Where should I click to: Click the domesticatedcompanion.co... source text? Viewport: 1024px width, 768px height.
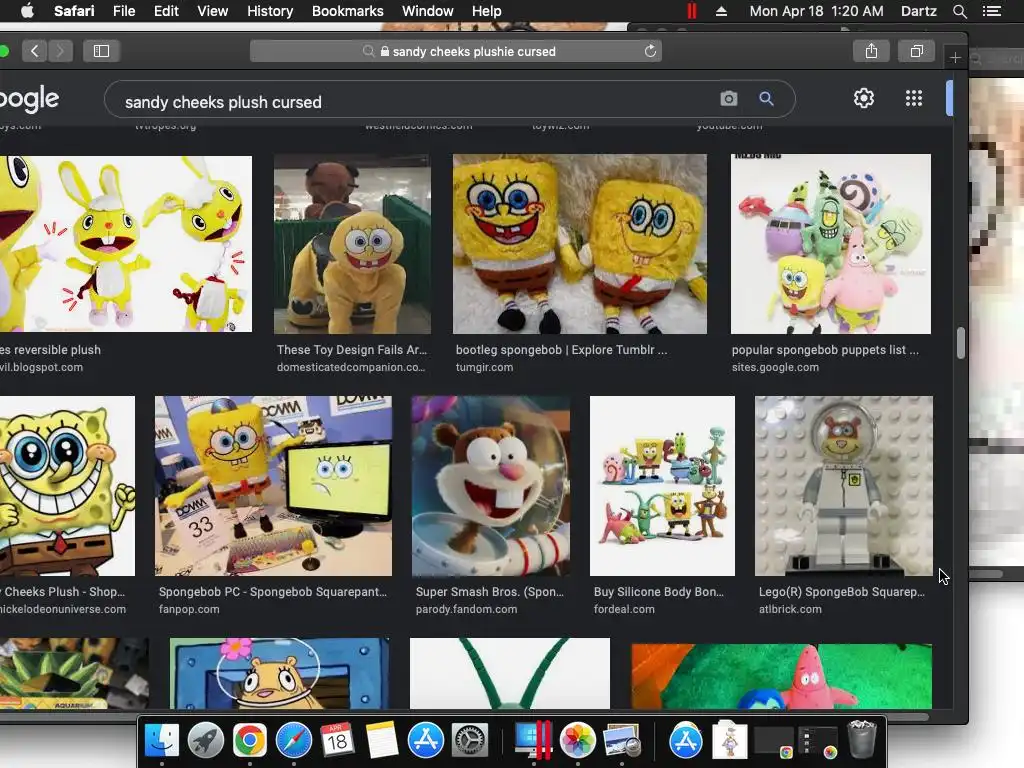351,367
